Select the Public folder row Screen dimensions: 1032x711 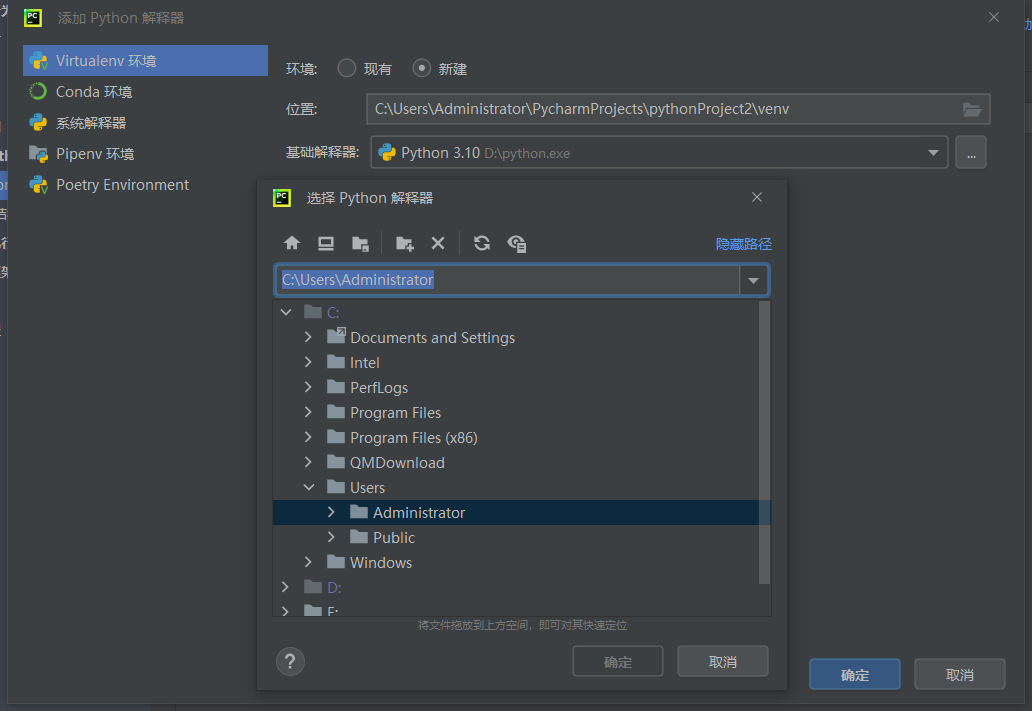click(x=521, y=537)
